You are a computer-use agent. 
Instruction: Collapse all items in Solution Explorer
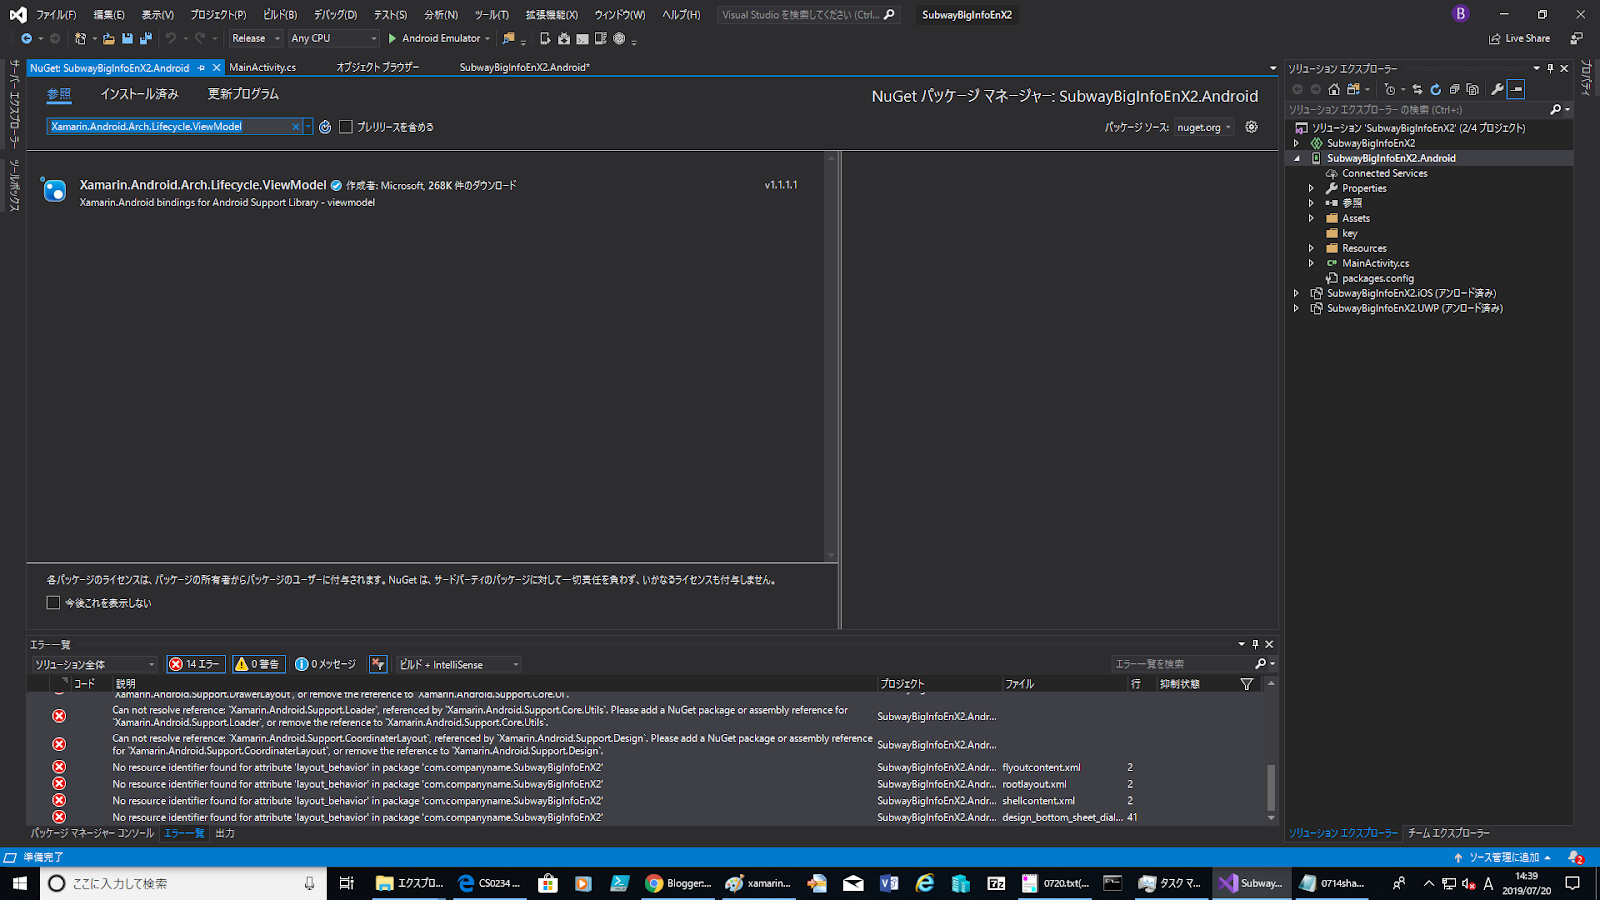tap(1455, 89)
